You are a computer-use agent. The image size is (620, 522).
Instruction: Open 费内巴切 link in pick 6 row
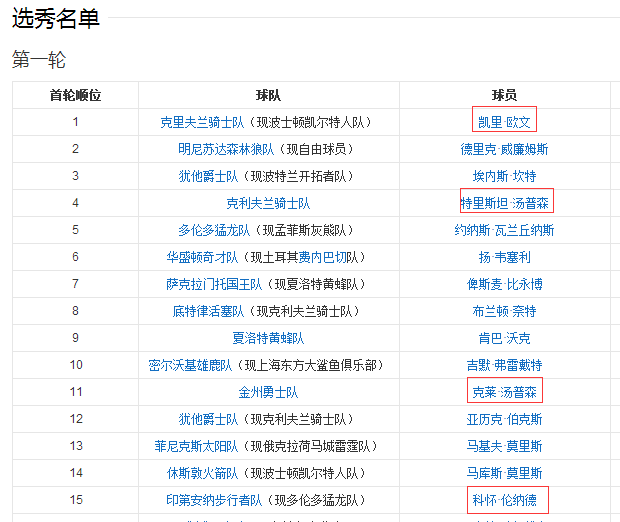click(323, 257)
